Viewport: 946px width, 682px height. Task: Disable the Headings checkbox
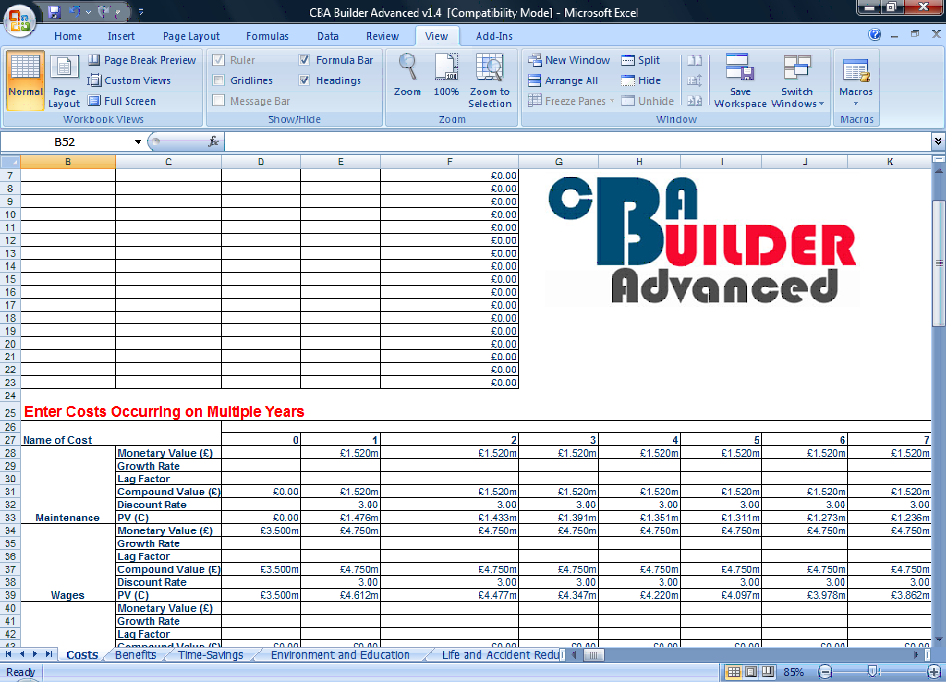pyautogui.click(x=305, y=81)
